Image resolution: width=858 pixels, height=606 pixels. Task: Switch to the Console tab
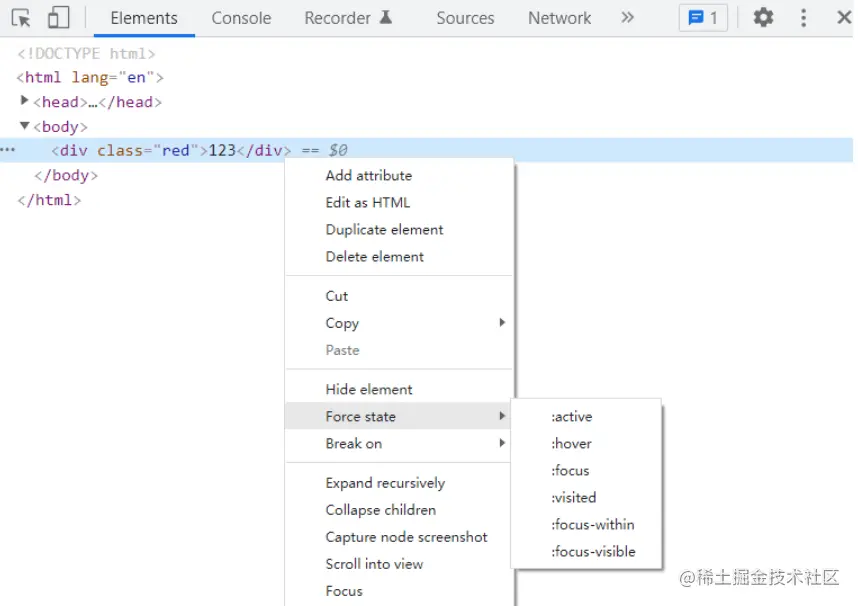[x=241, y=18]
